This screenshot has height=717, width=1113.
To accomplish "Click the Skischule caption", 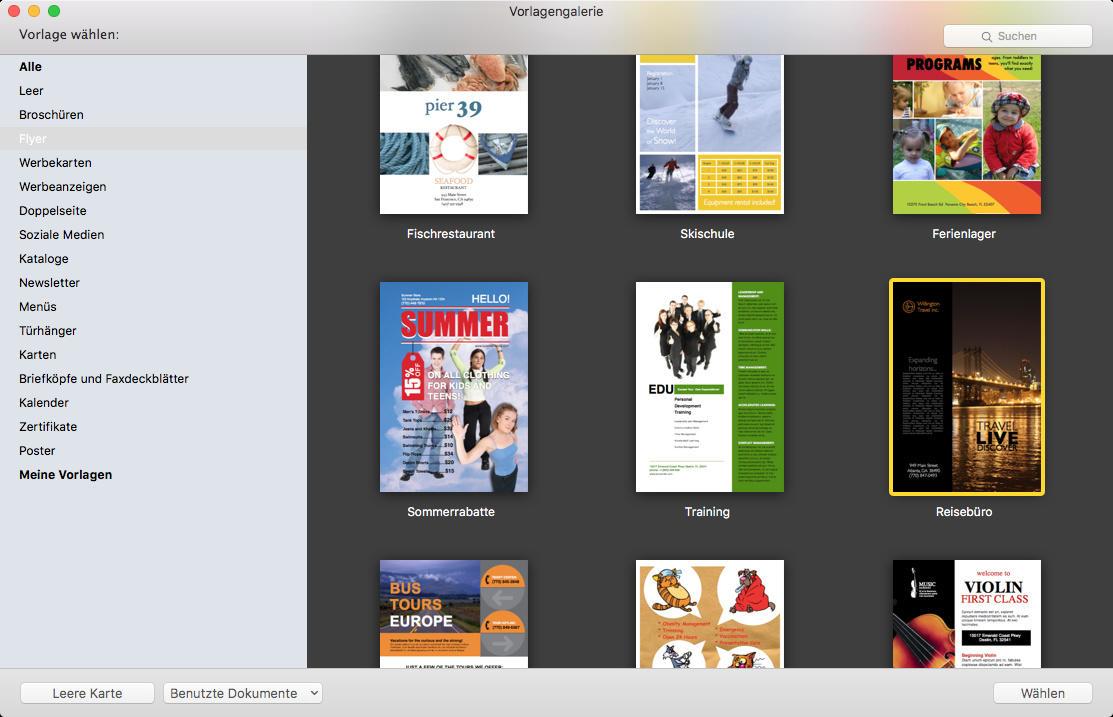I will [x=707, y=234].
